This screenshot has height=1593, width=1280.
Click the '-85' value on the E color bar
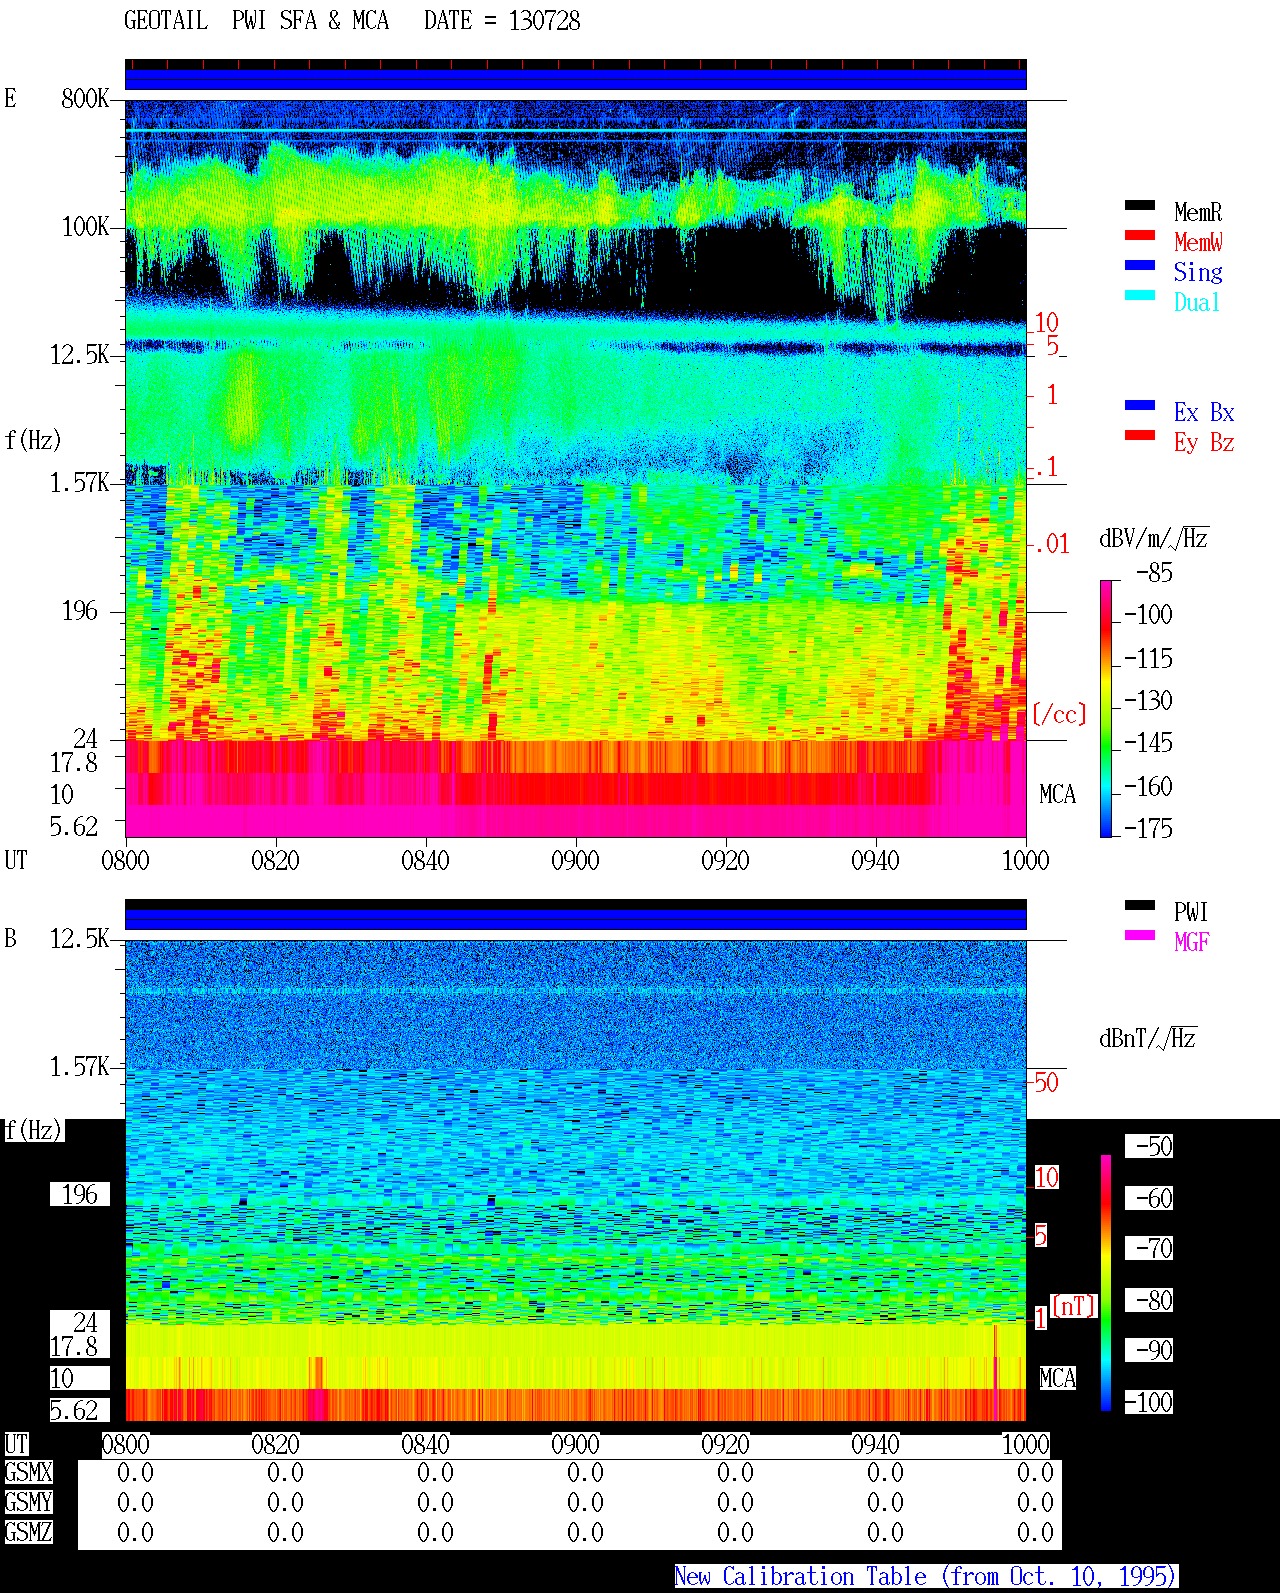pos(1154,573)
